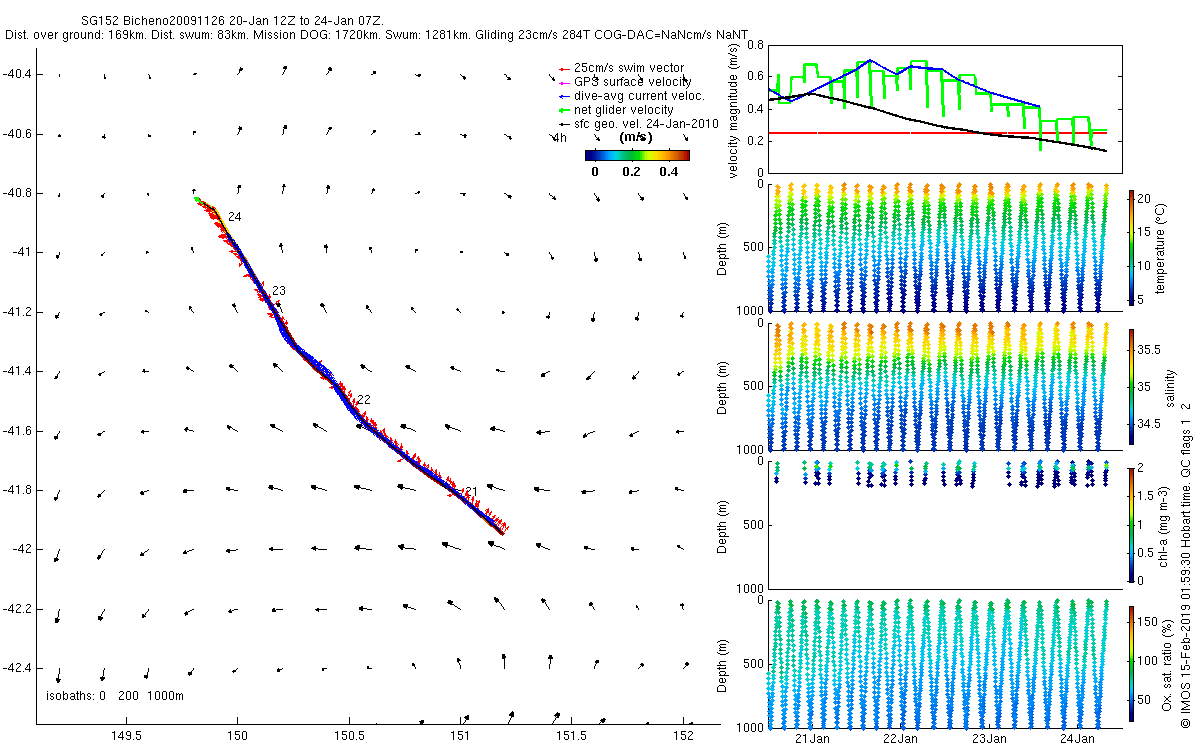Click the -42.4 latitude tick label
The width and height of the screenshot is (1200, 750).
[x=19, y=669]
